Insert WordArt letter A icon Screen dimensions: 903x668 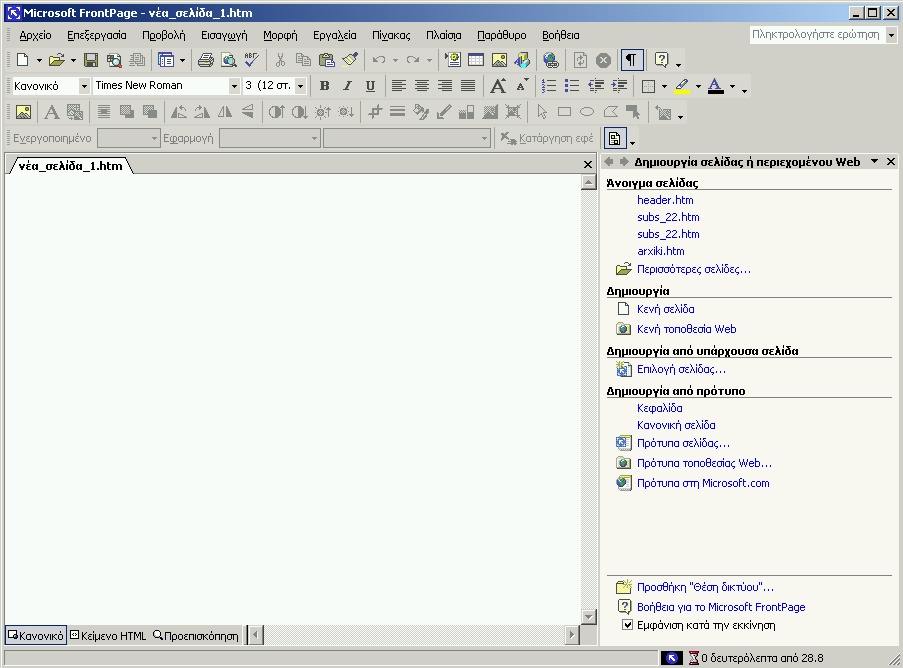click(52, 112)
